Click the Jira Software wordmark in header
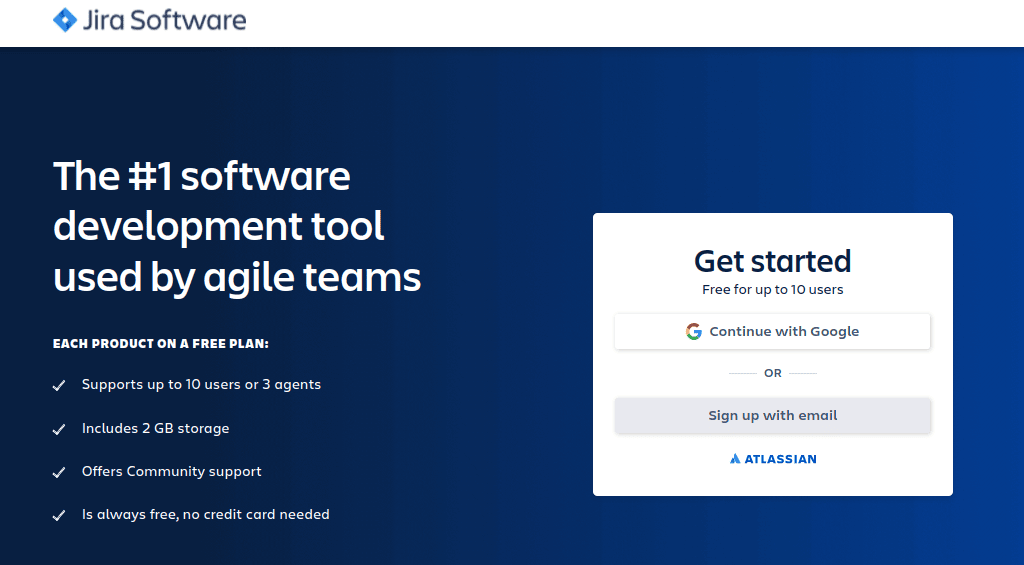1024x565 pixels. (165, 20)
